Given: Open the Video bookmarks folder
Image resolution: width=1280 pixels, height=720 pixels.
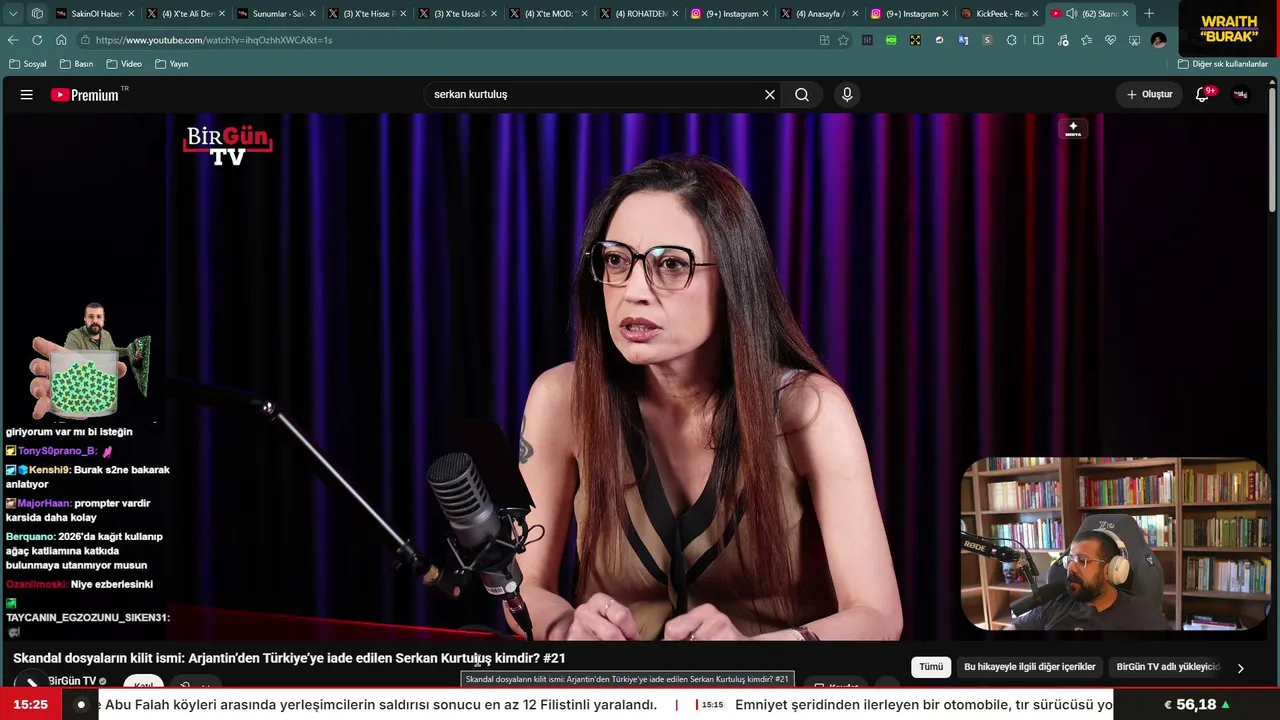Looking at the screenshot, I should [124, 64].
